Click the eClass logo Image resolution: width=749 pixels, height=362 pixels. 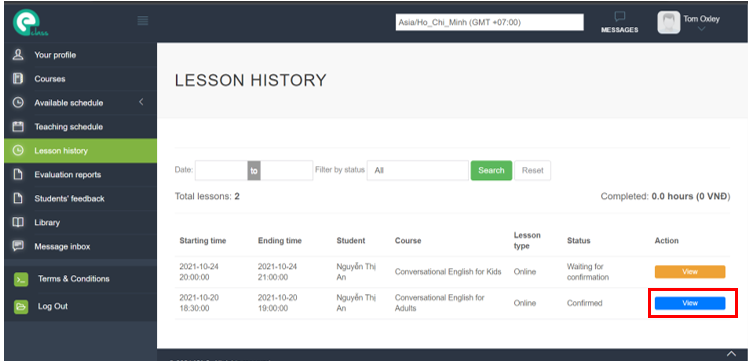tap(30, 23)
